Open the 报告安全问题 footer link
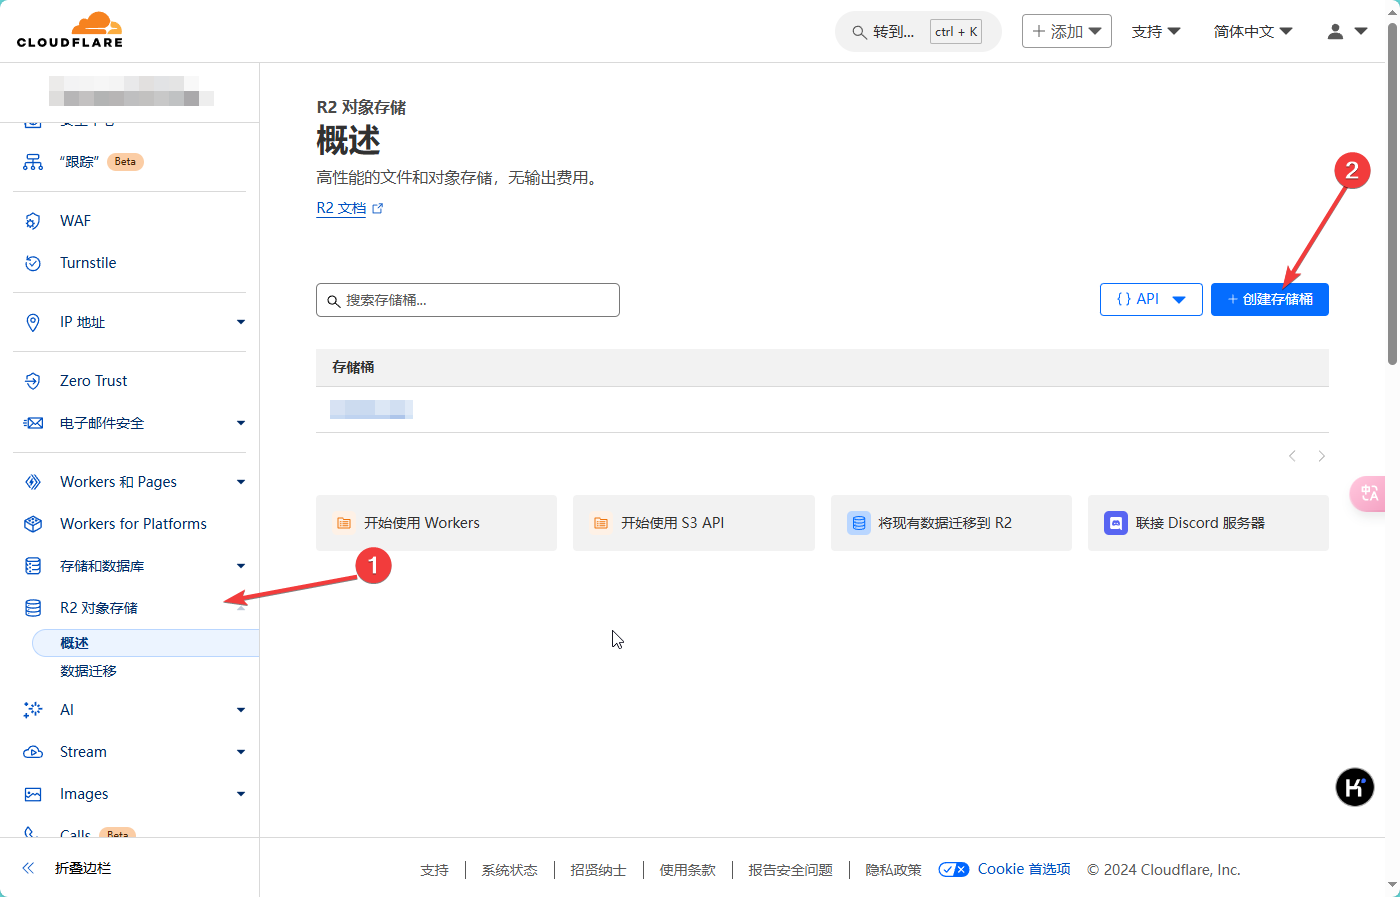The width and height of the screenshot is (1400, 897). click(x=790, y=870)
